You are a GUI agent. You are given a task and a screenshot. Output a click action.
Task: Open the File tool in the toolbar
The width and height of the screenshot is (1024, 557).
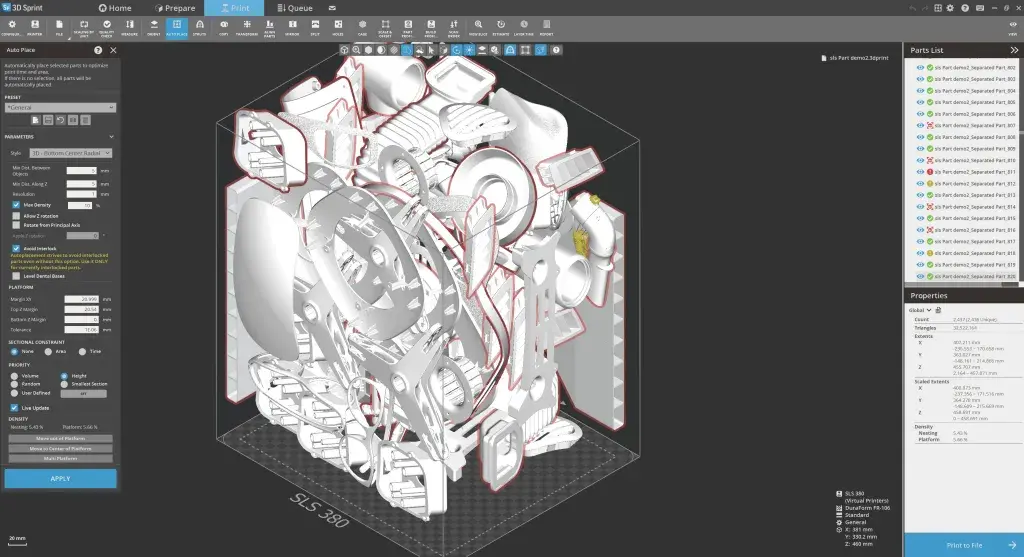(59, 27)
